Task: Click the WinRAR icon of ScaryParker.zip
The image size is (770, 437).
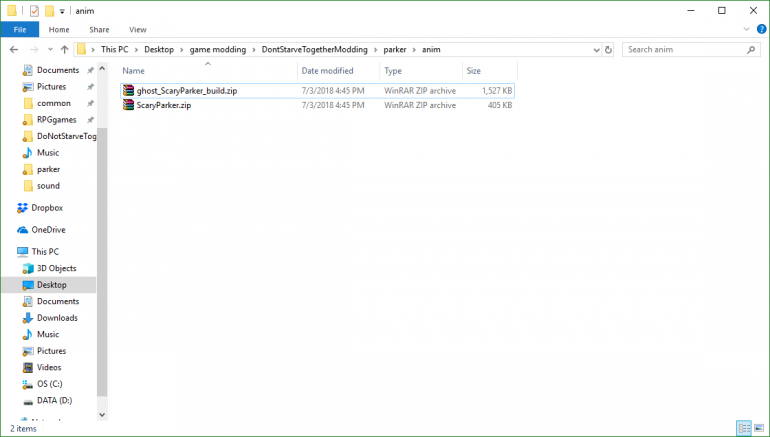Action: [x=128, y=105]
